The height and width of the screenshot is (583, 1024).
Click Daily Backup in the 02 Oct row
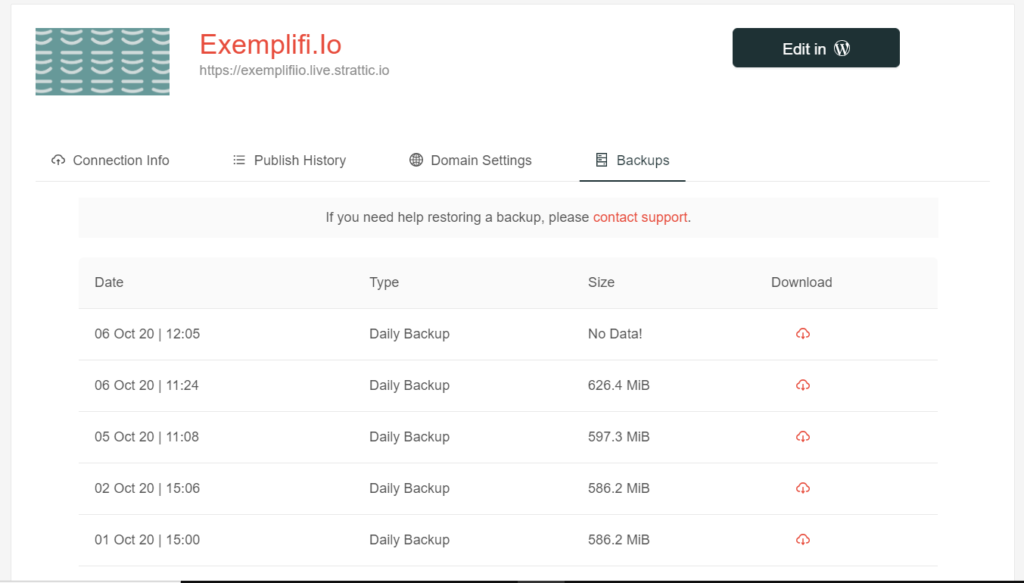click(409, 488)
